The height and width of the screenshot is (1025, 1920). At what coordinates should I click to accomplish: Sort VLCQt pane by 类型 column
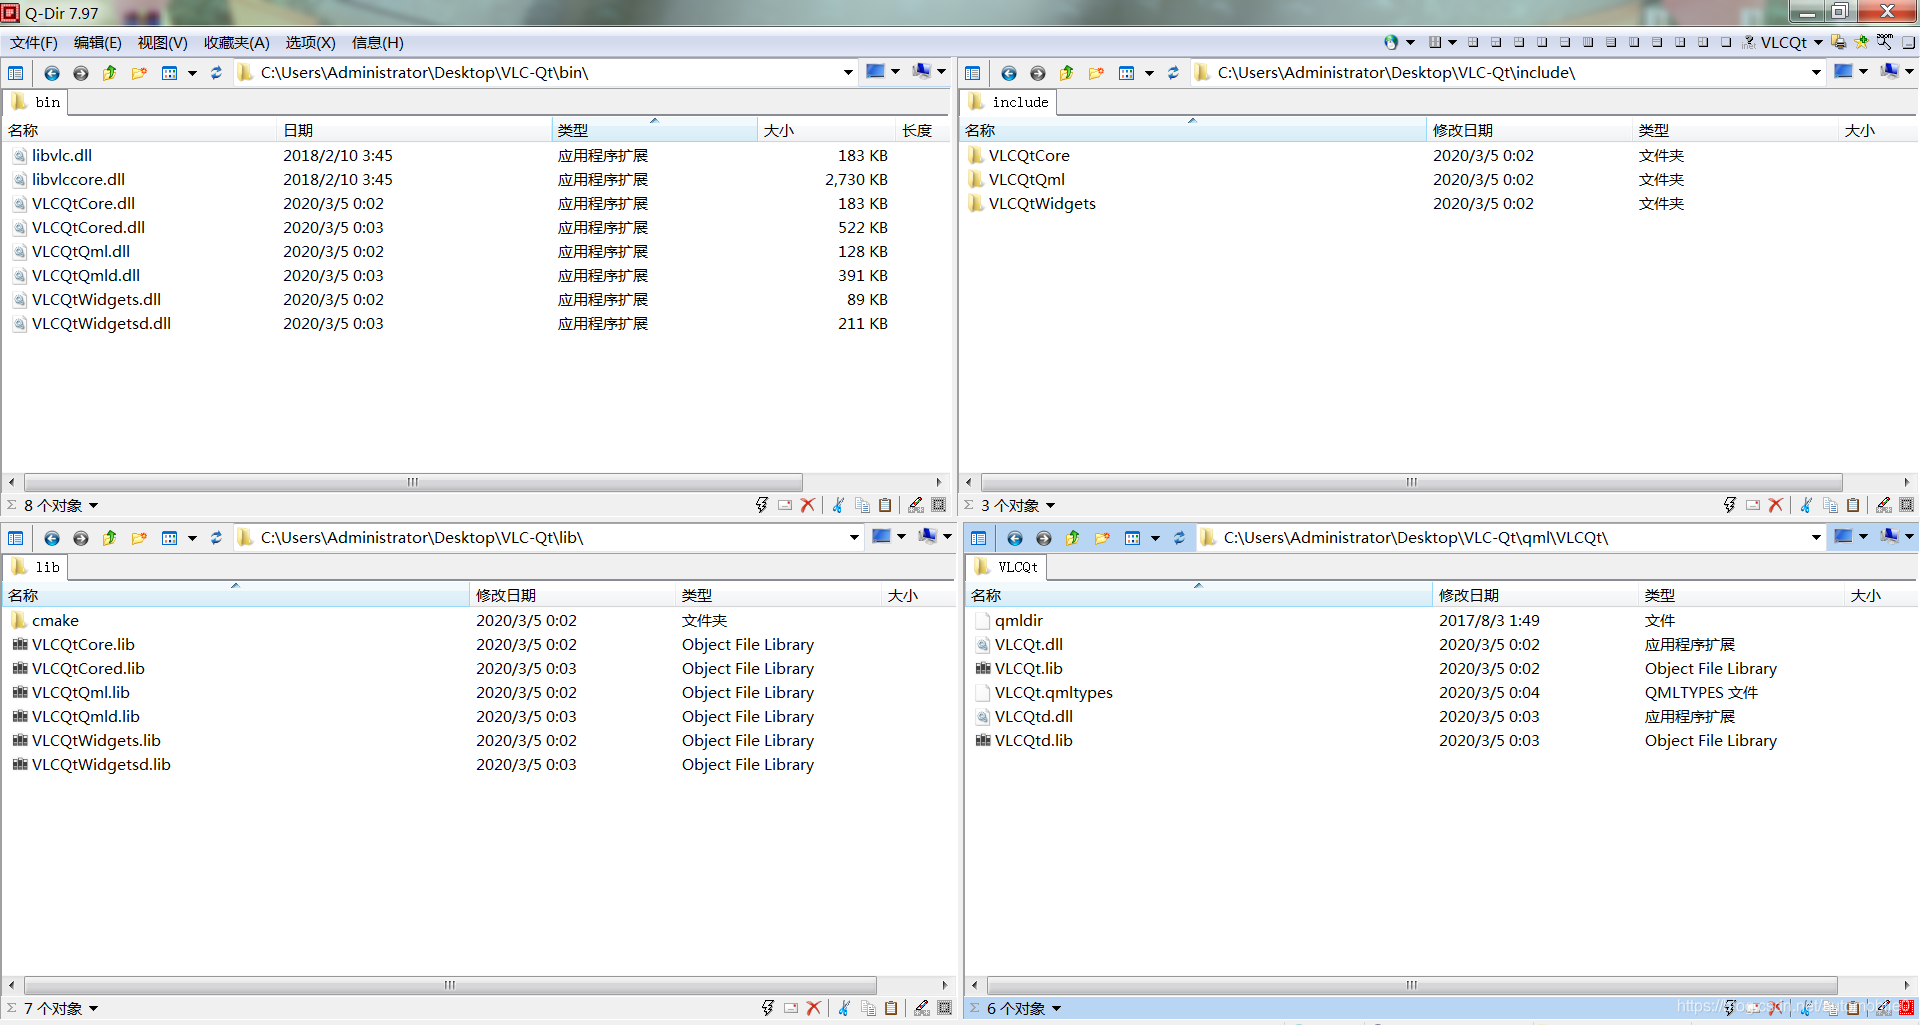click(x=1741, y=595)
